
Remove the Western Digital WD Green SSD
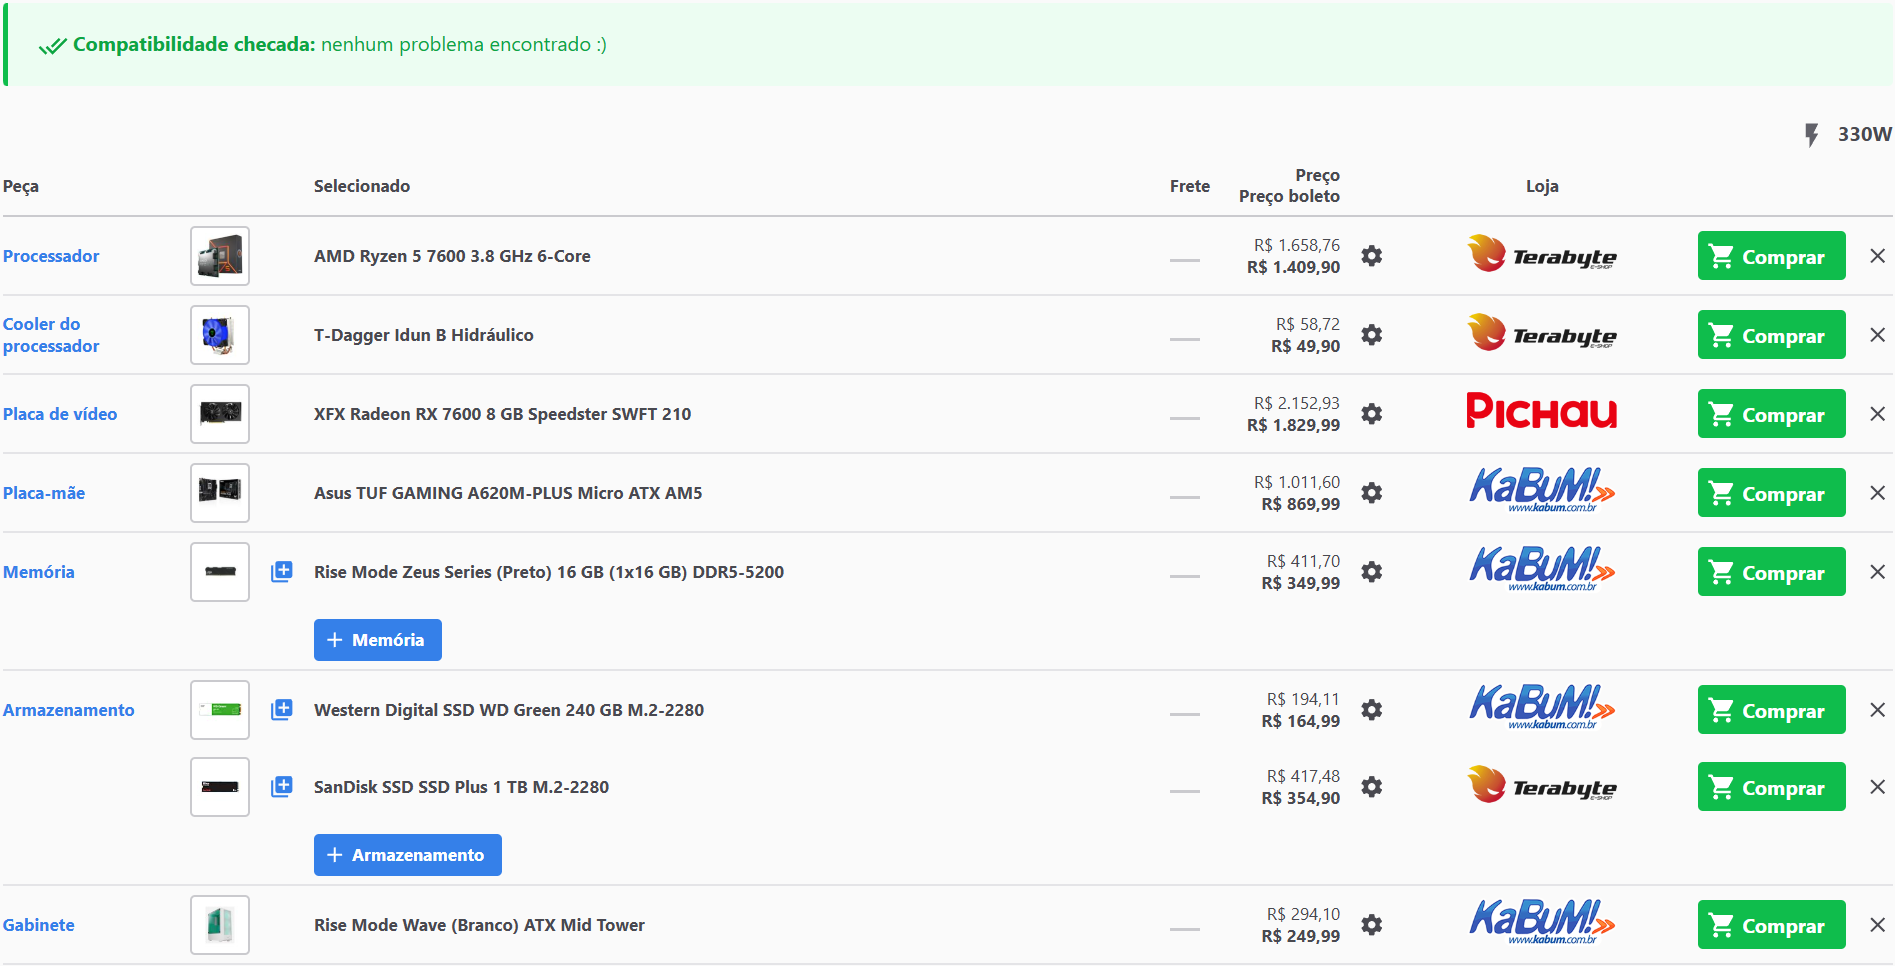click(1877, 710)
